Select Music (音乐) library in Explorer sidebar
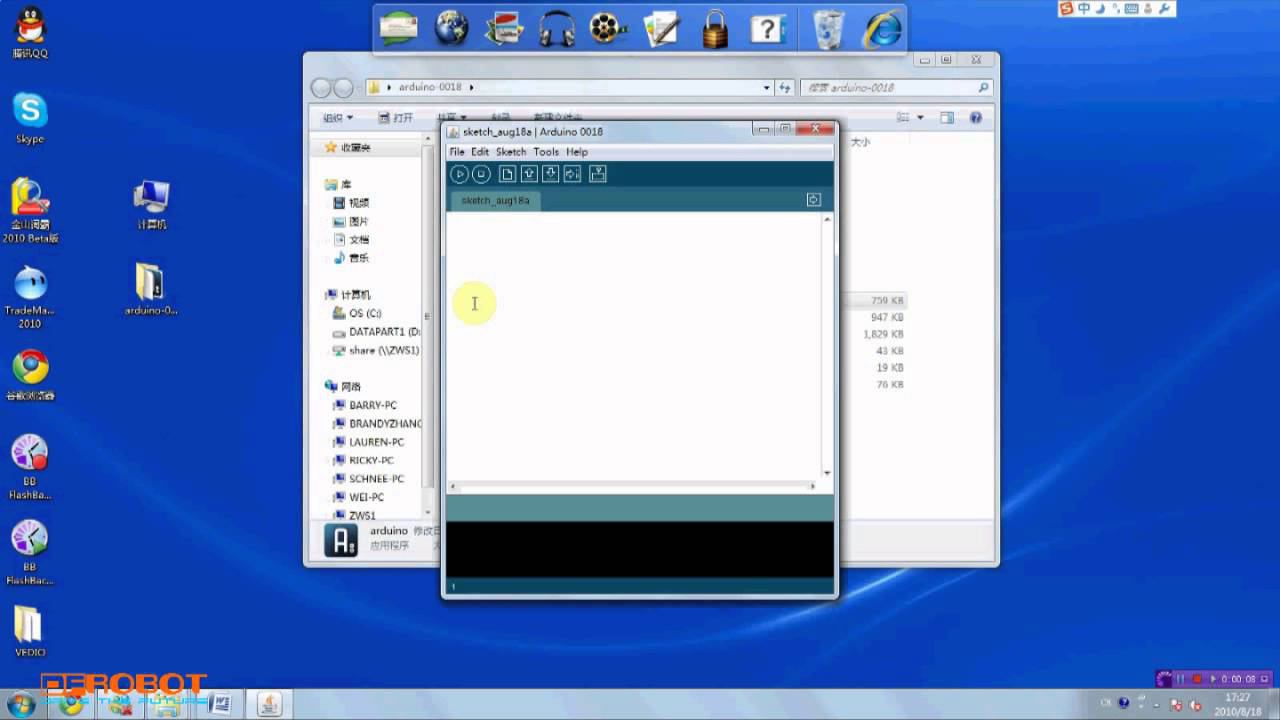This screenshot has width=1280, height=720. click(351, 258)
